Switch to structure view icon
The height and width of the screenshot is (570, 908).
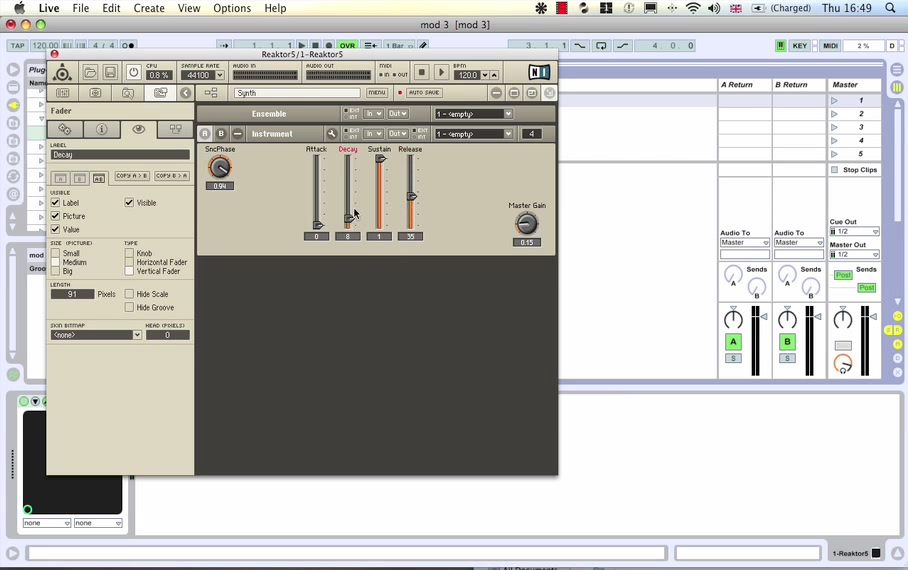(211, 93)
